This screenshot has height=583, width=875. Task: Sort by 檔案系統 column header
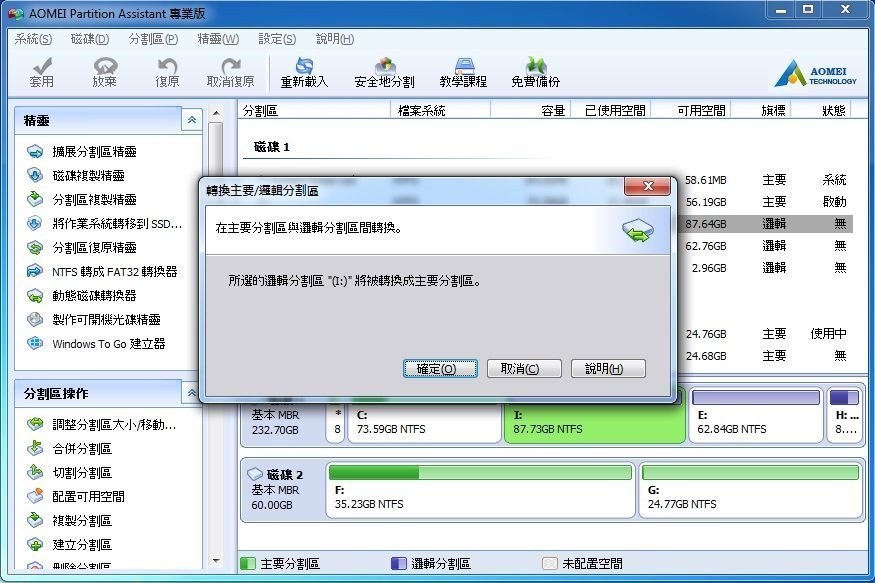pyautogui.click(x=441, y=110)
